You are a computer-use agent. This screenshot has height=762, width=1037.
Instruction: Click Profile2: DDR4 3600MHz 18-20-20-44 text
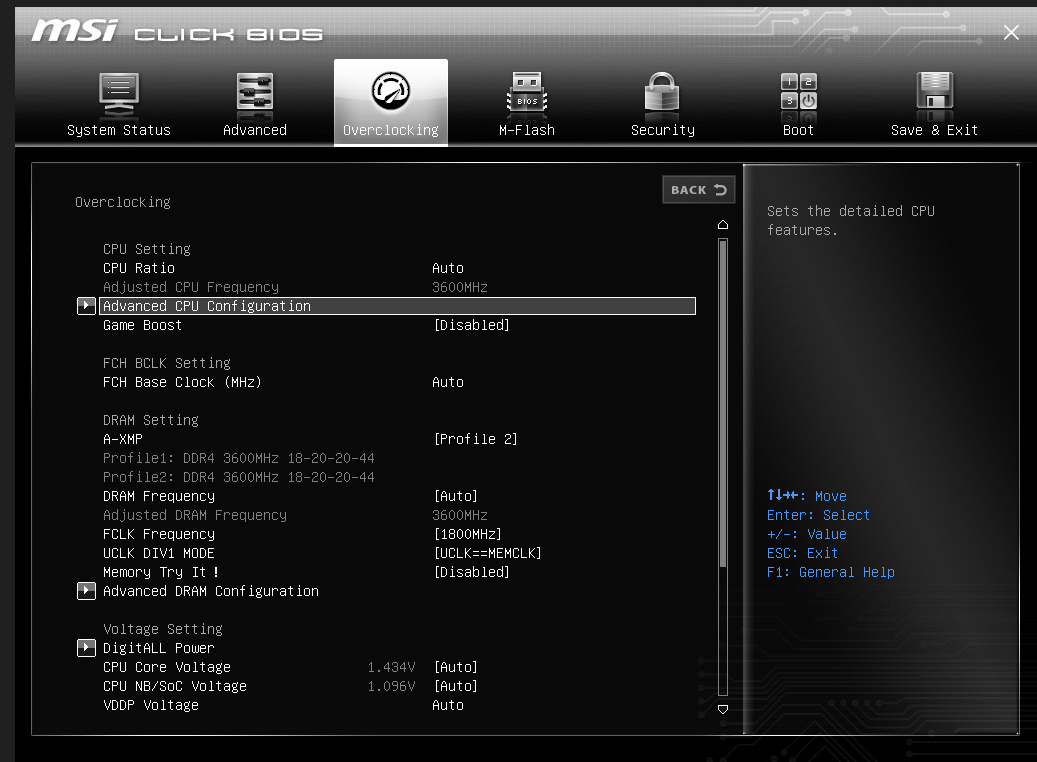point(239,477)
